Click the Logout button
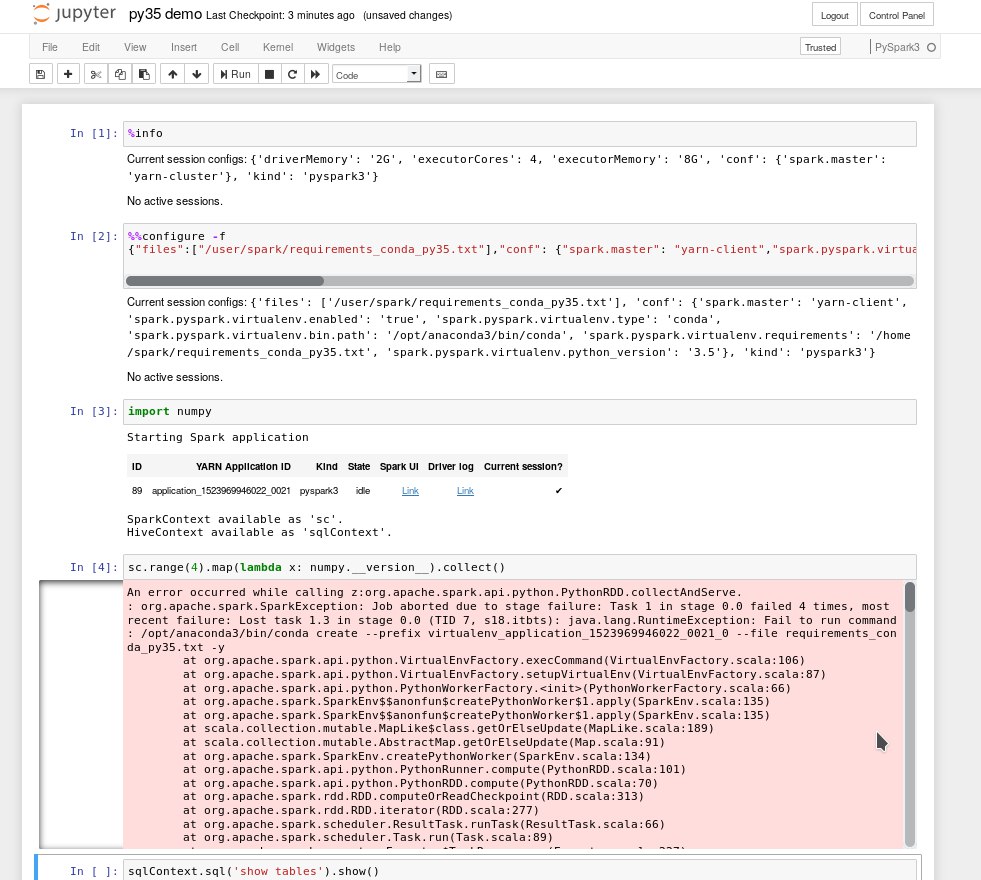 [835, 15]
